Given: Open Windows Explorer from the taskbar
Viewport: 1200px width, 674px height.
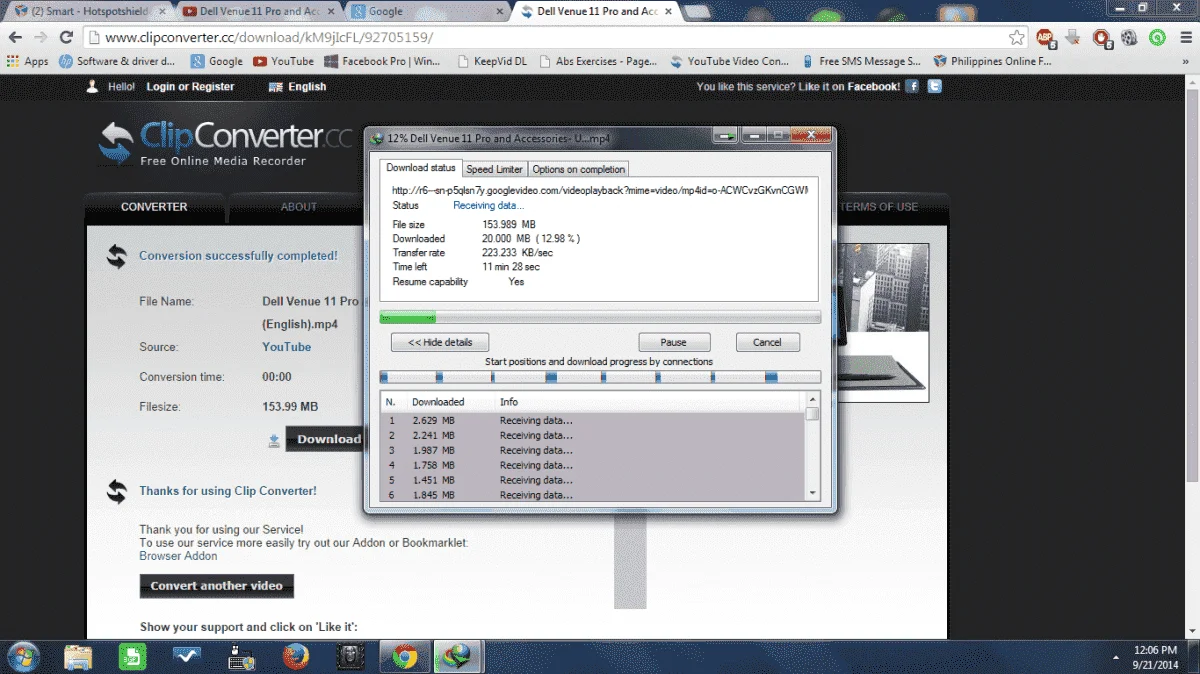Looking at the screenshot, I should pyautogui.click(x=78, y=657).
